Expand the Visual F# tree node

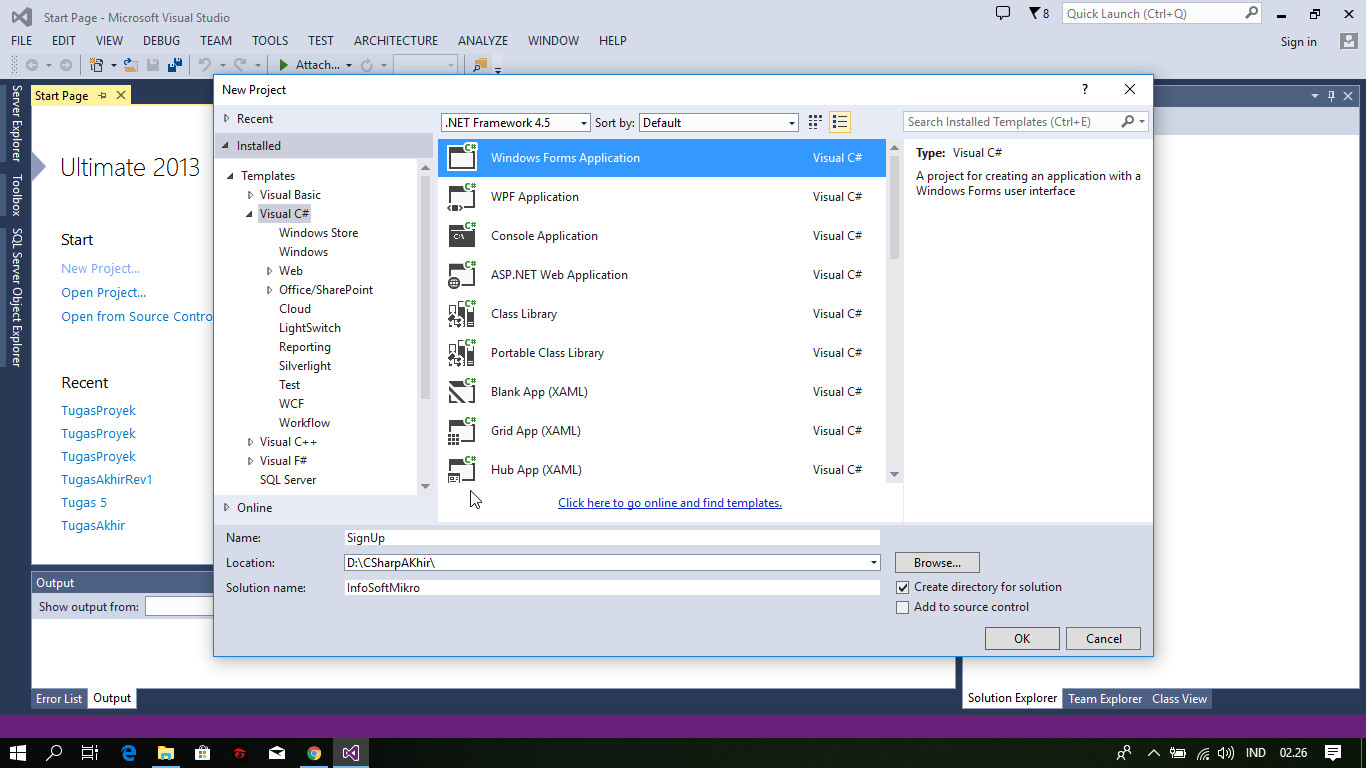tap(251, 461)
